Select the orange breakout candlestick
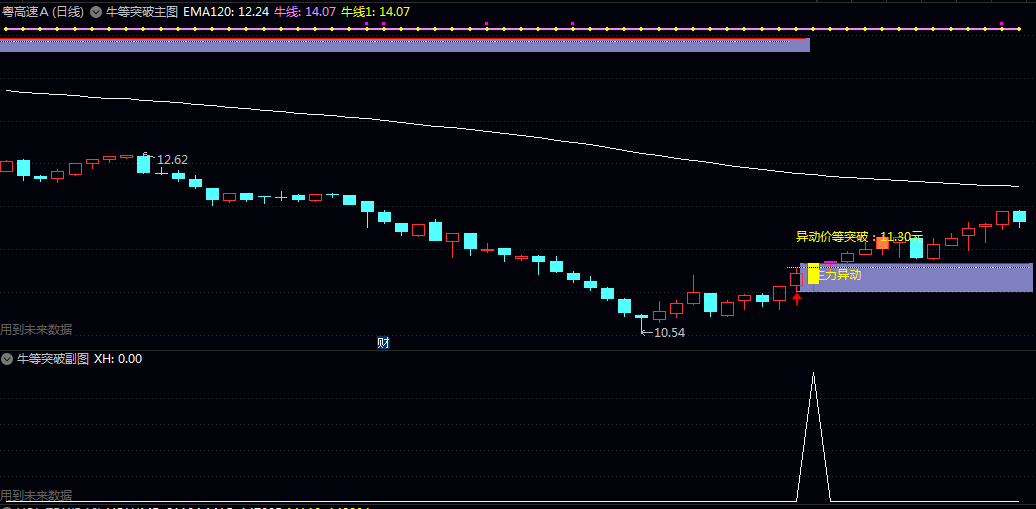This screenshot has width=1036, height=509. click(x=882, y=243)
